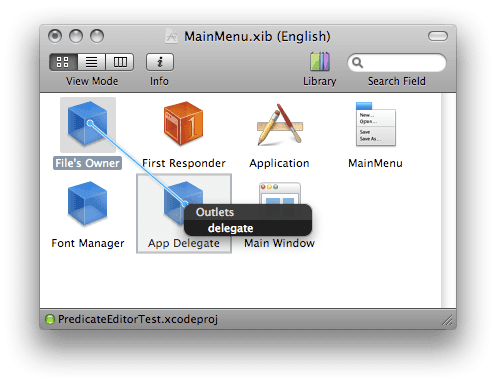Open the MainMenu menu object icon
Viewport: 496px width, 384px height.
[376, 124]
